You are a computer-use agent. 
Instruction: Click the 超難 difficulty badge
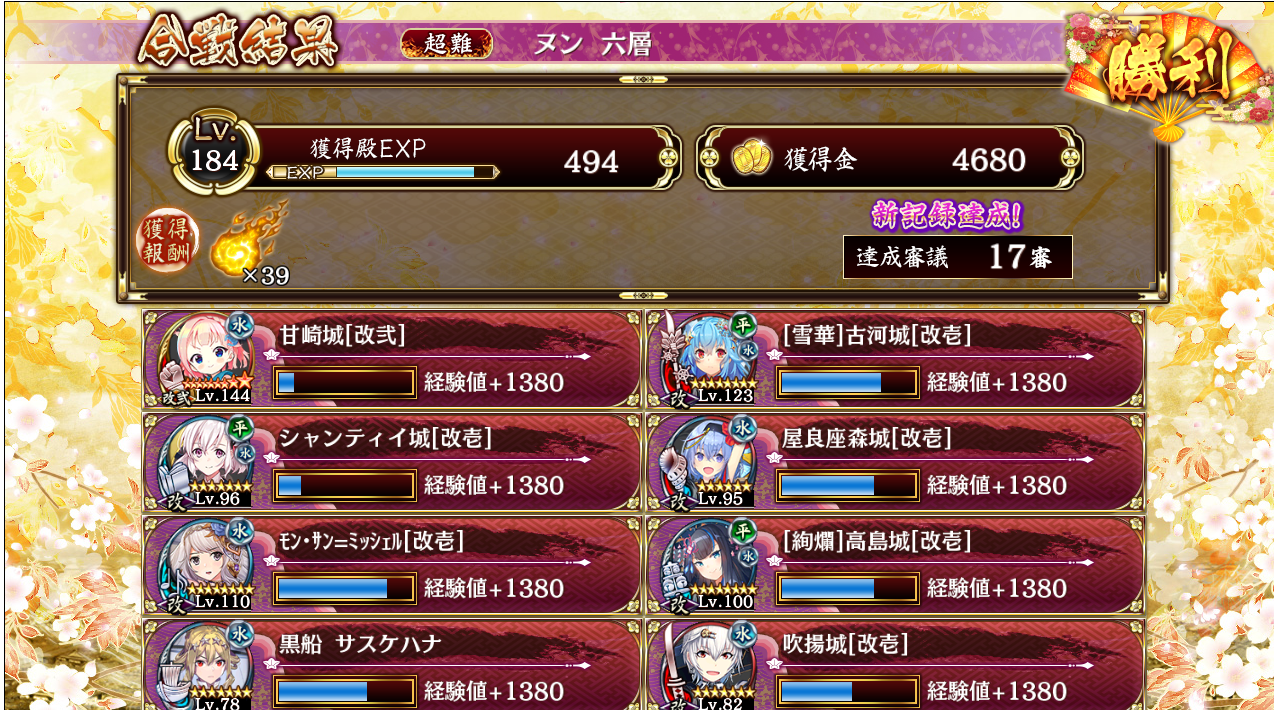click(x=446, y=44)
